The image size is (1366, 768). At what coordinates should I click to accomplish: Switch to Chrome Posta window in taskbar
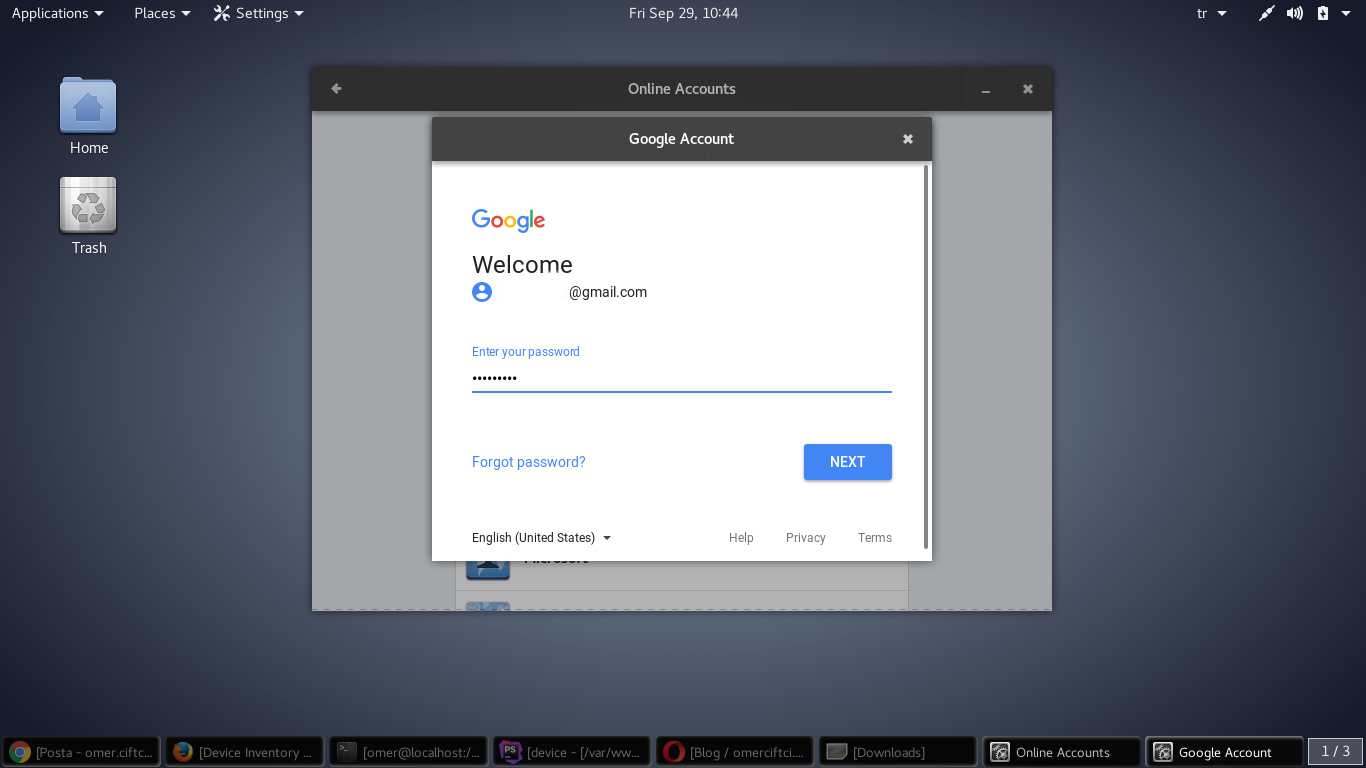pyautogui.click(x=82, y=752)
